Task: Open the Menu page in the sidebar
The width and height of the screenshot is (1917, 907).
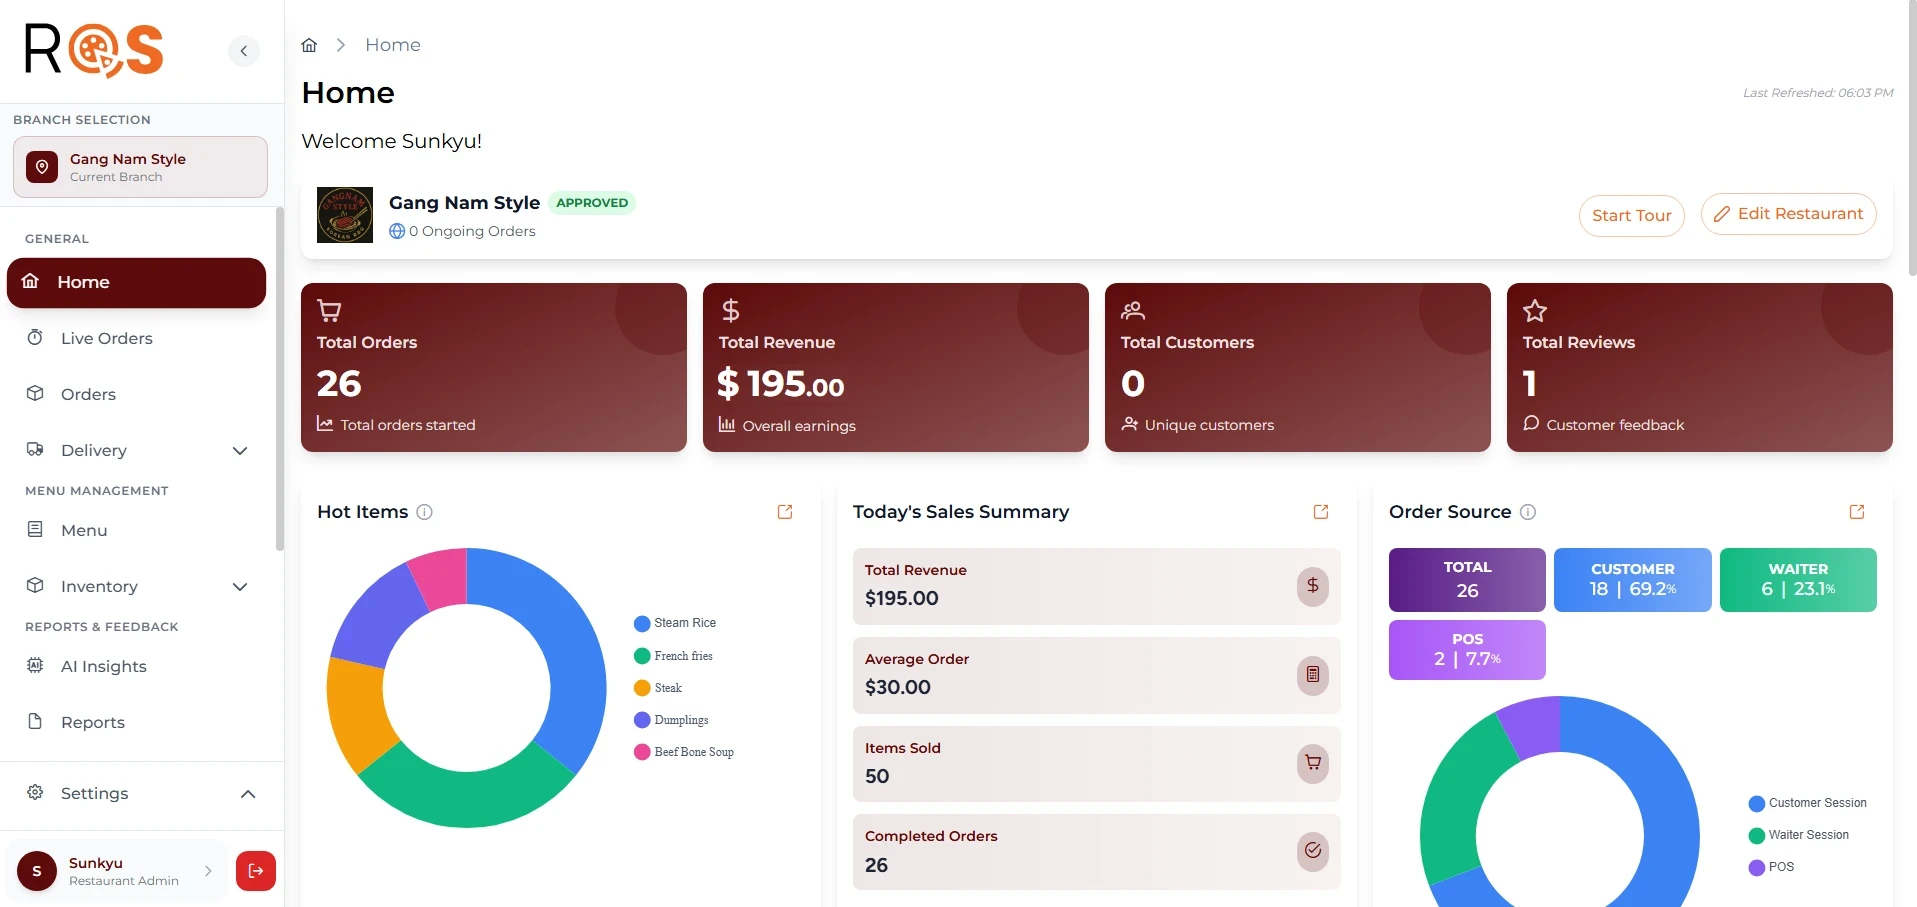Action: (136, 530)
